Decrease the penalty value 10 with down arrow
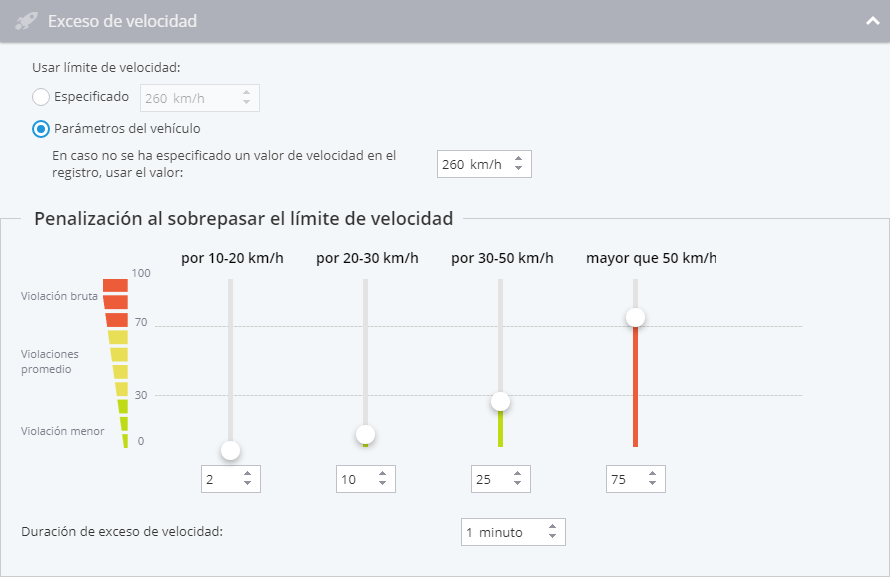 point(383,483)
